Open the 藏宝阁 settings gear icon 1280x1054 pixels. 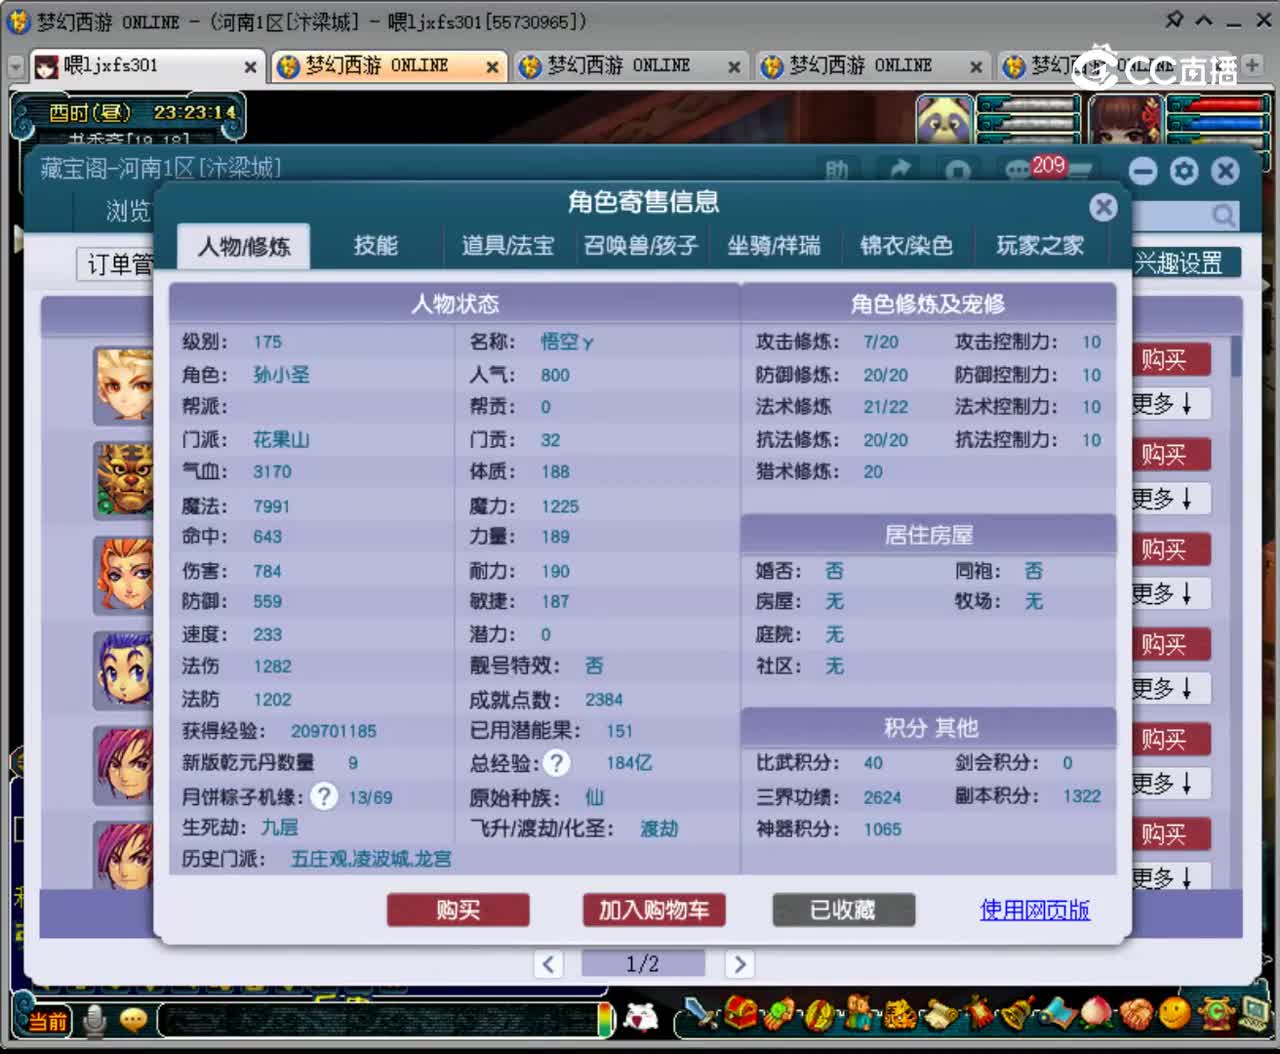(1184, 171)
